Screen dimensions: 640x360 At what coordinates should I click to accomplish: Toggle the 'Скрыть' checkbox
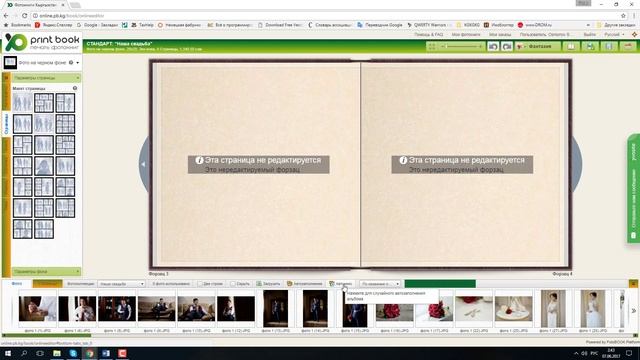point(232,284)
